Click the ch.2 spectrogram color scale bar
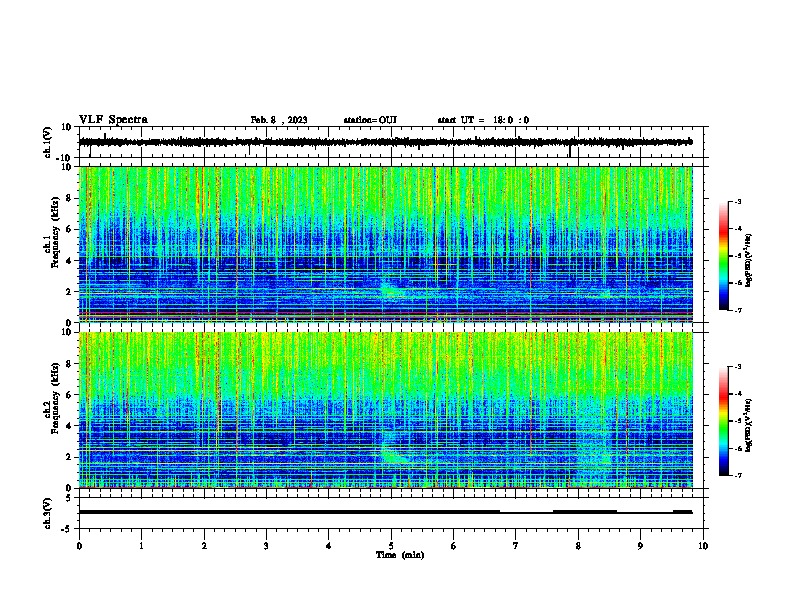The image size is (792, 612). (x=723, y=421)
